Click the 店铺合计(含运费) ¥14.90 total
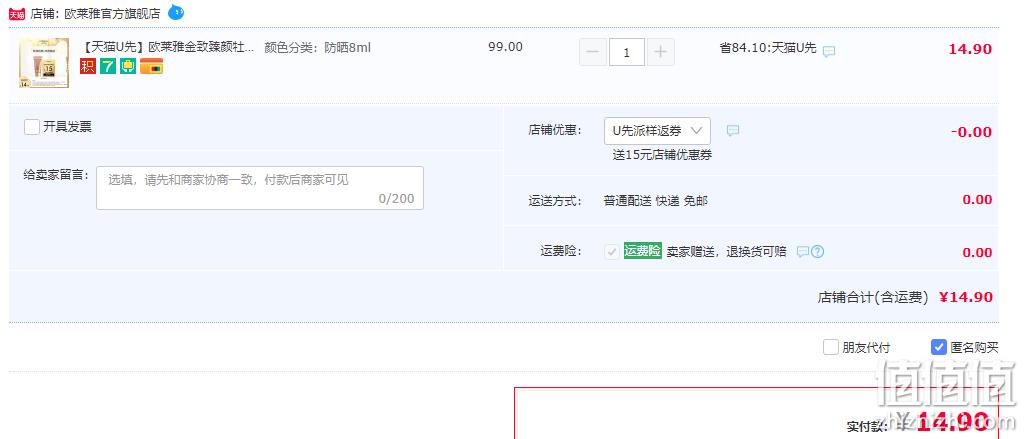 (x=905, y=297)
